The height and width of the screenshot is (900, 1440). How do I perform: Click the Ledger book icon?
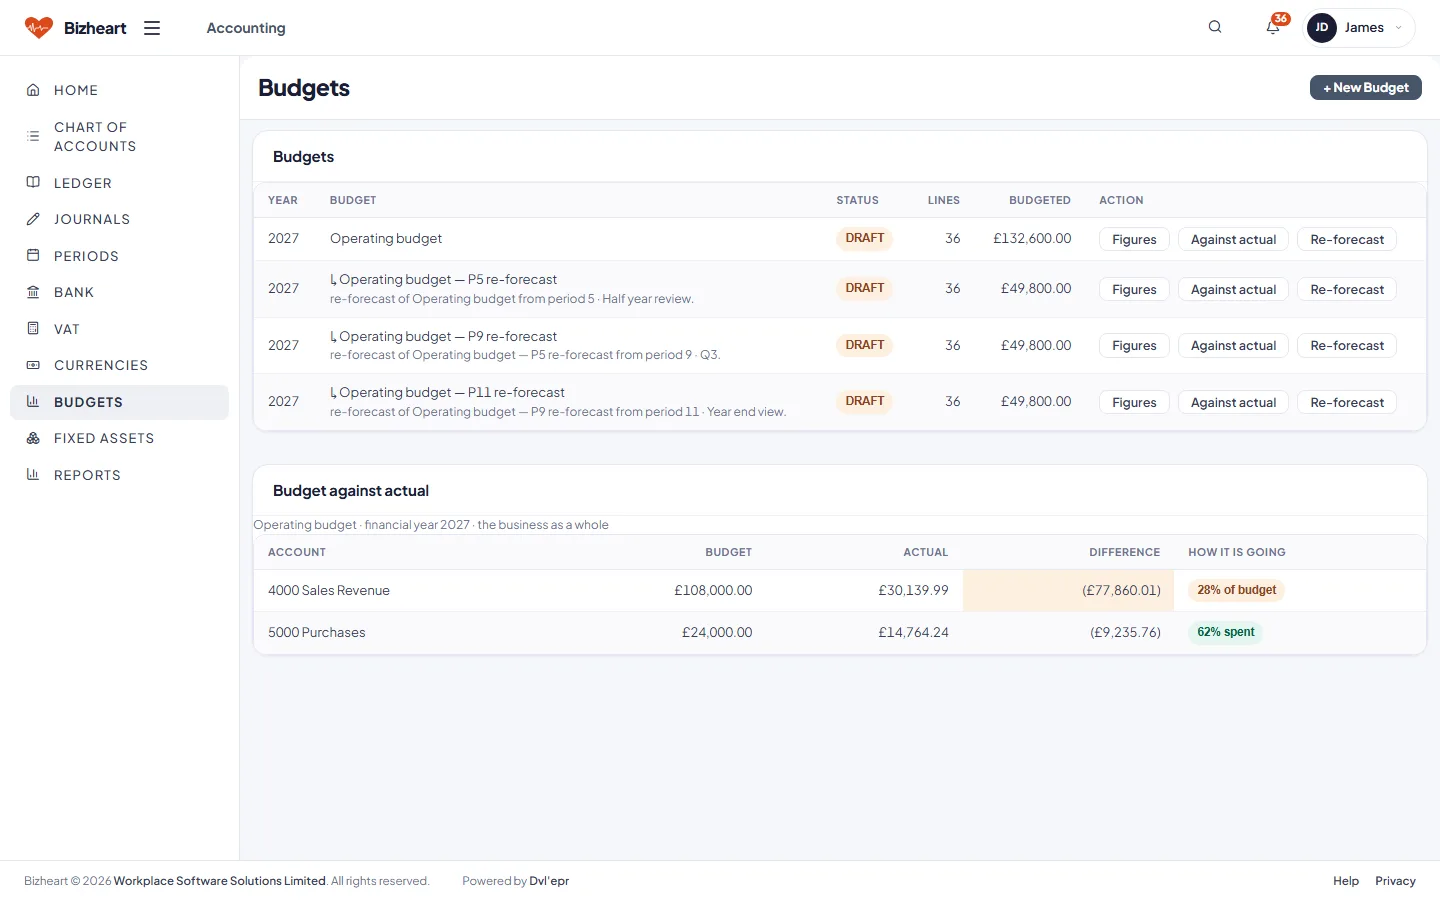33,182
